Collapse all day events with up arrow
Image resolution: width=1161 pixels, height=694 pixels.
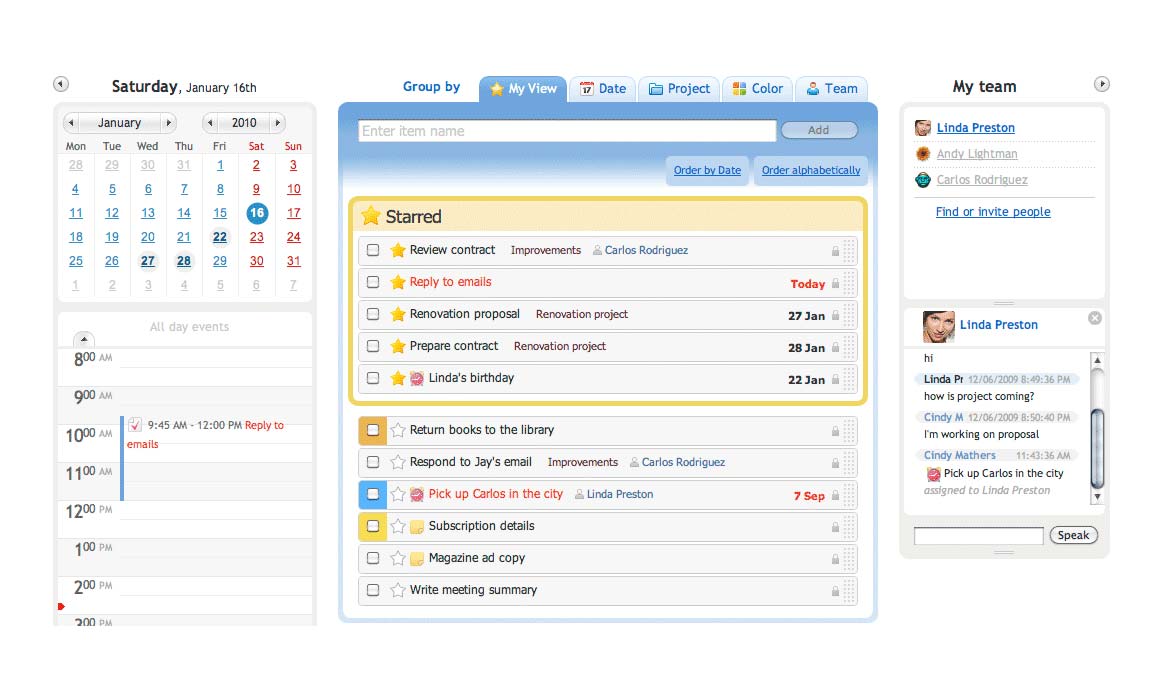84,339
